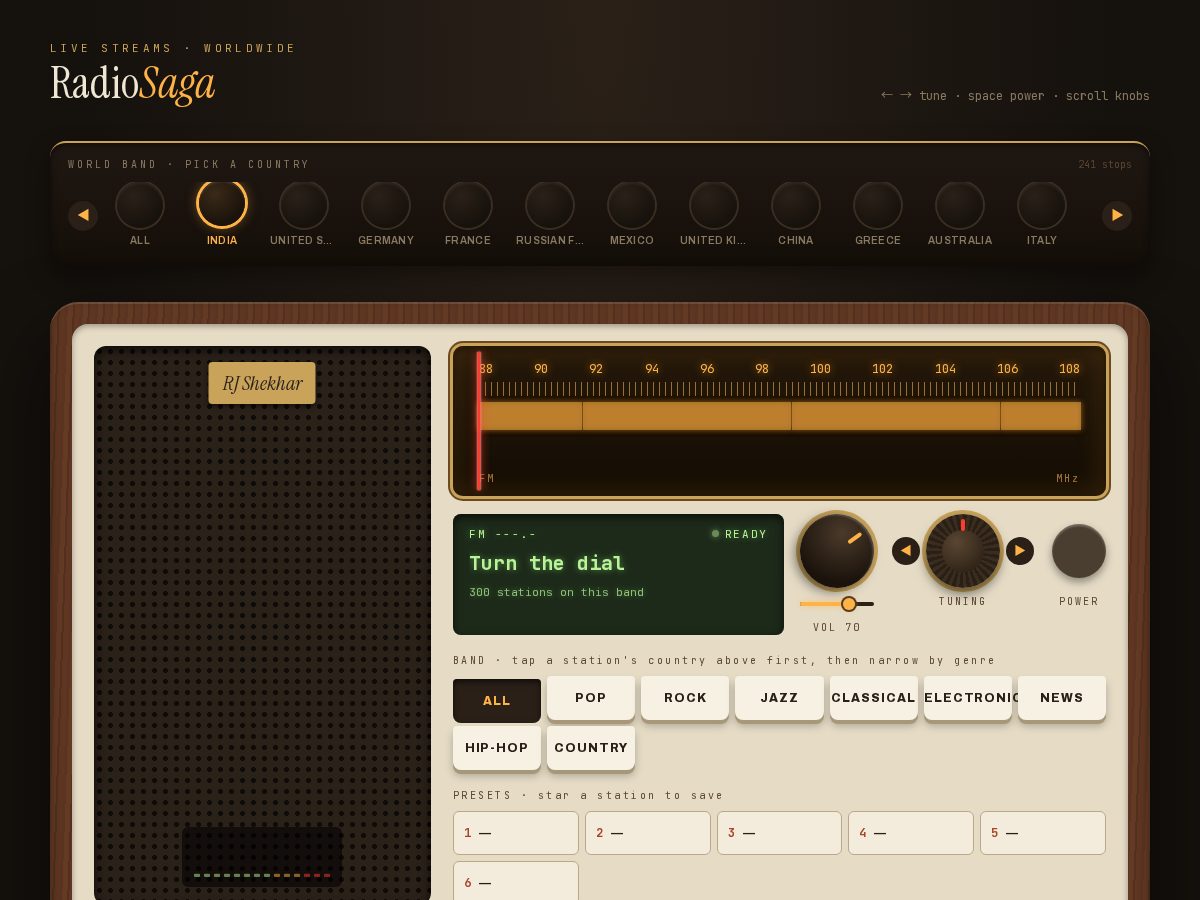The image size is (1200, 900).
Task: Click the FM frequency dial scale
Action: 779,420
